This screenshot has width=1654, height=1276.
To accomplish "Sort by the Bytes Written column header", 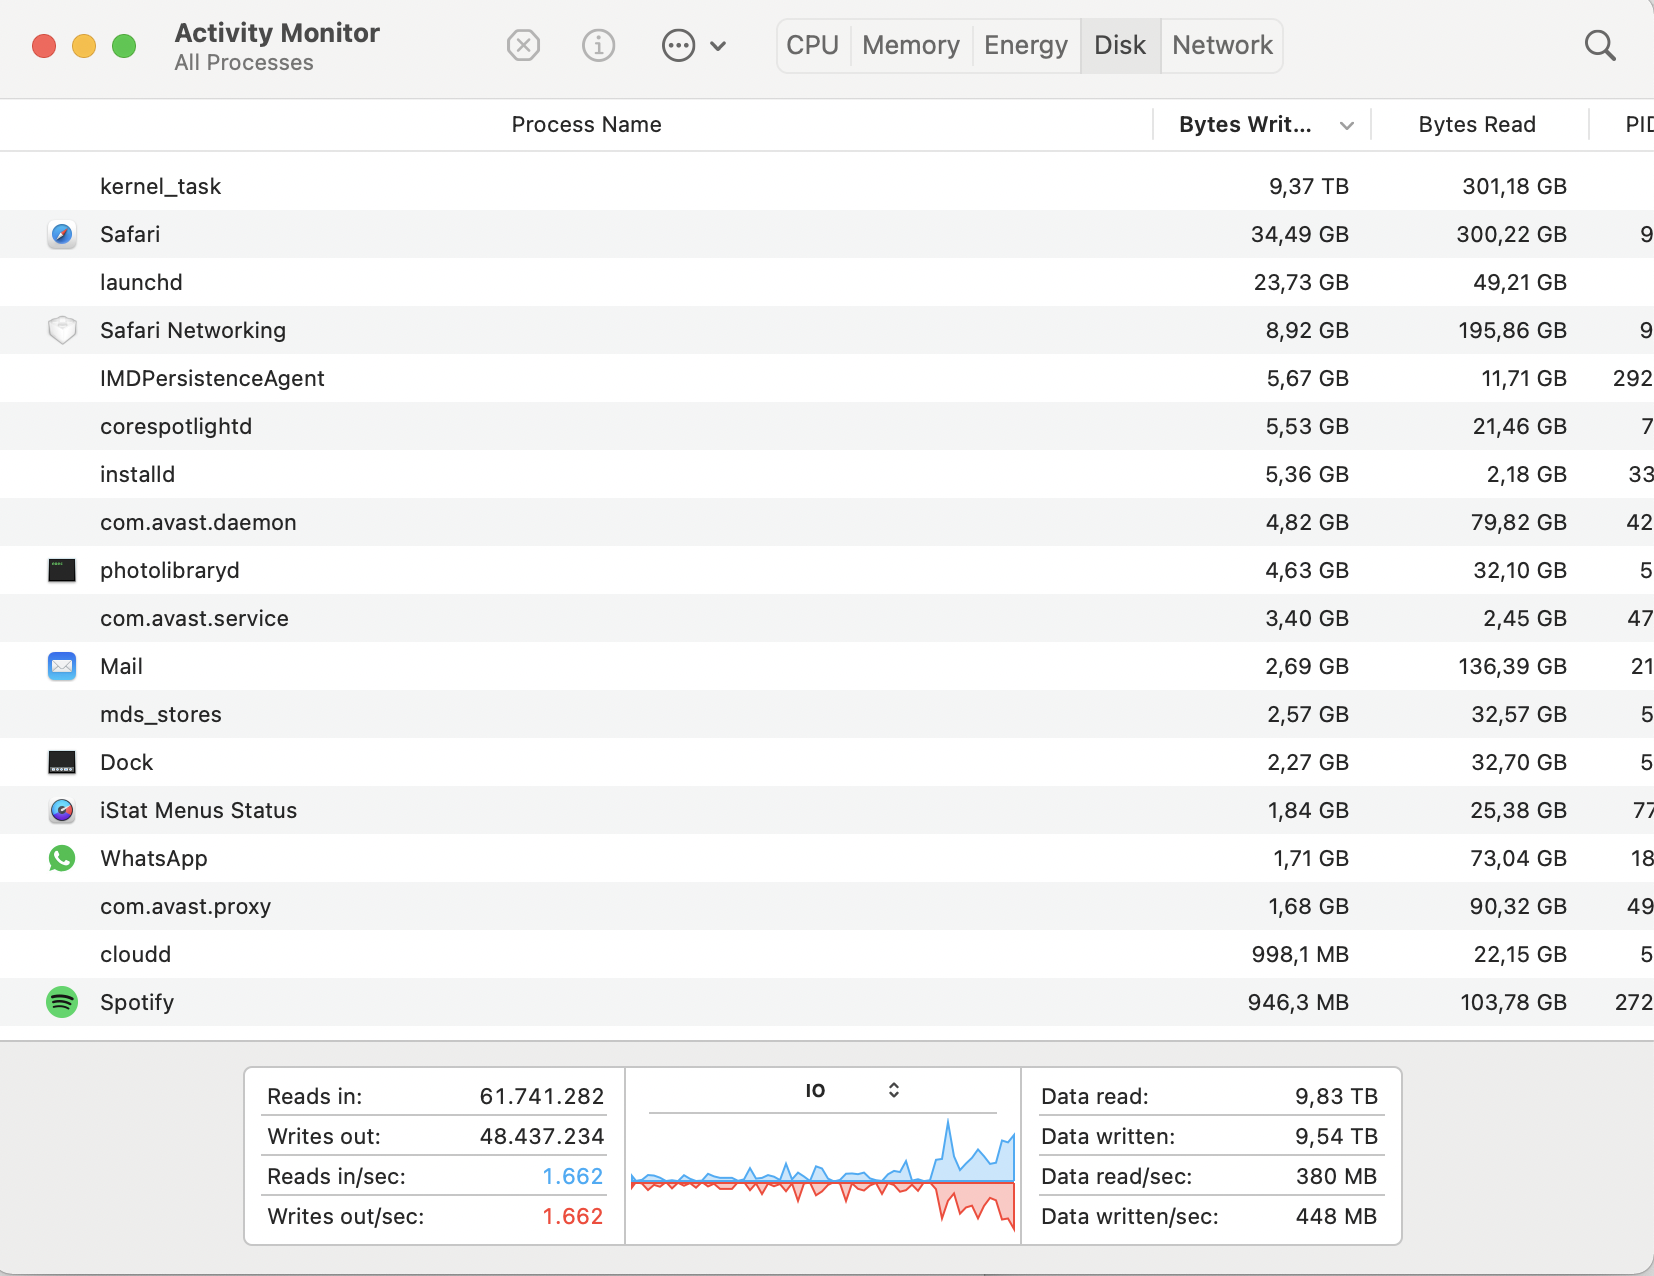I will tap(1245, 124).
